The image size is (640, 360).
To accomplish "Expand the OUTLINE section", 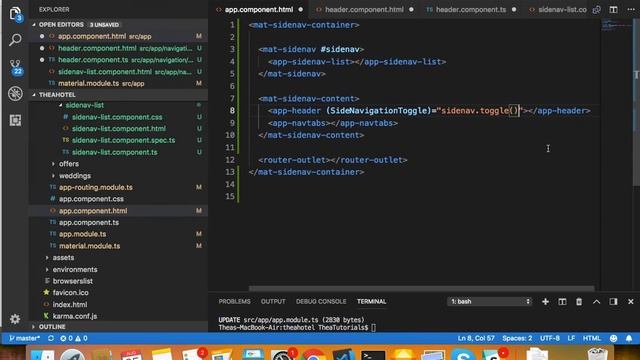I will 52,327.
